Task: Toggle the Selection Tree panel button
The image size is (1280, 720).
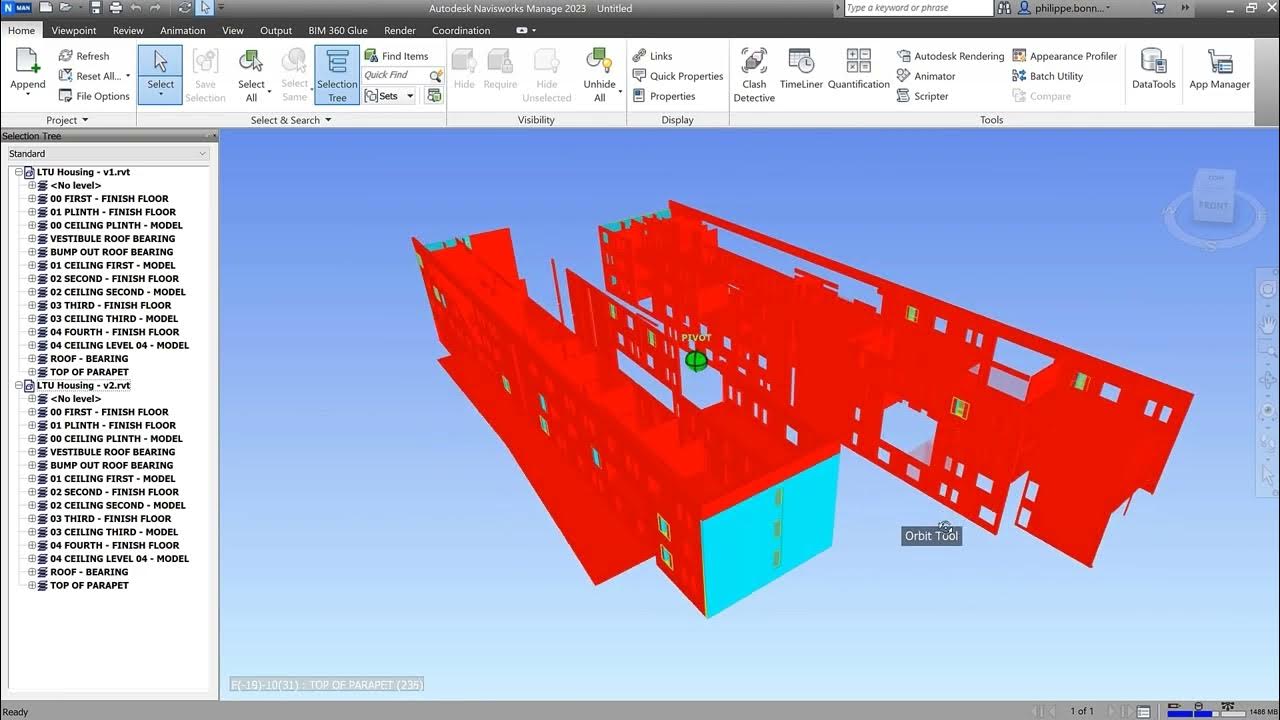Action: [337, 75]
